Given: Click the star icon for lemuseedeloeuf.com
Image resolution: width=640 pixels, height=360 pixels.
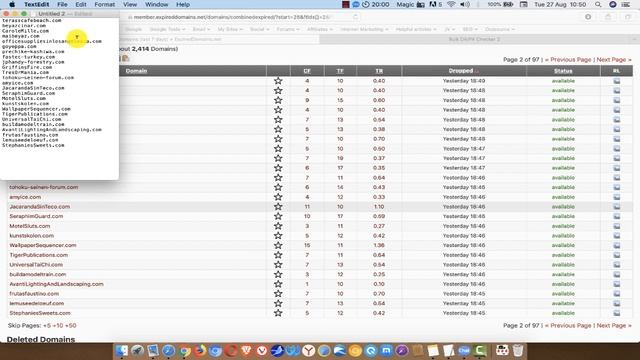Looking at the screenshot, I should coord(278,303).
